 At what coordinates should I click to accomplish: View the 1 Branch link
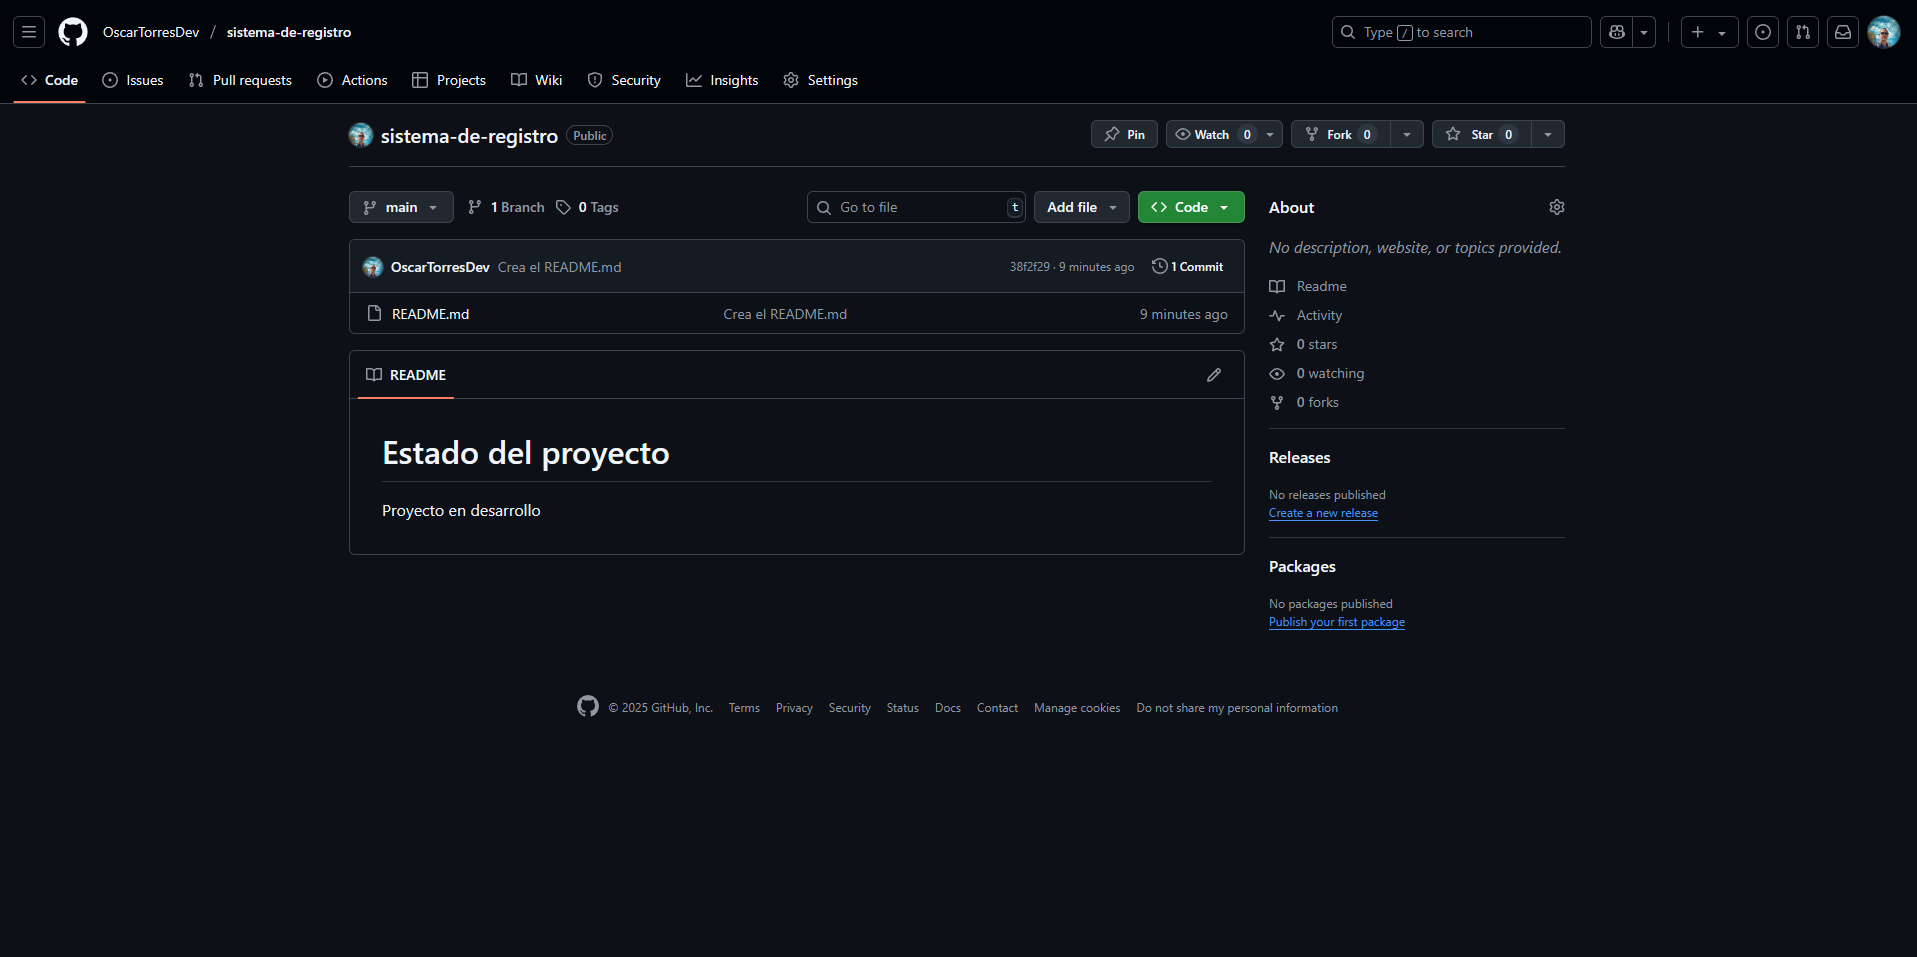coord(506,207)
